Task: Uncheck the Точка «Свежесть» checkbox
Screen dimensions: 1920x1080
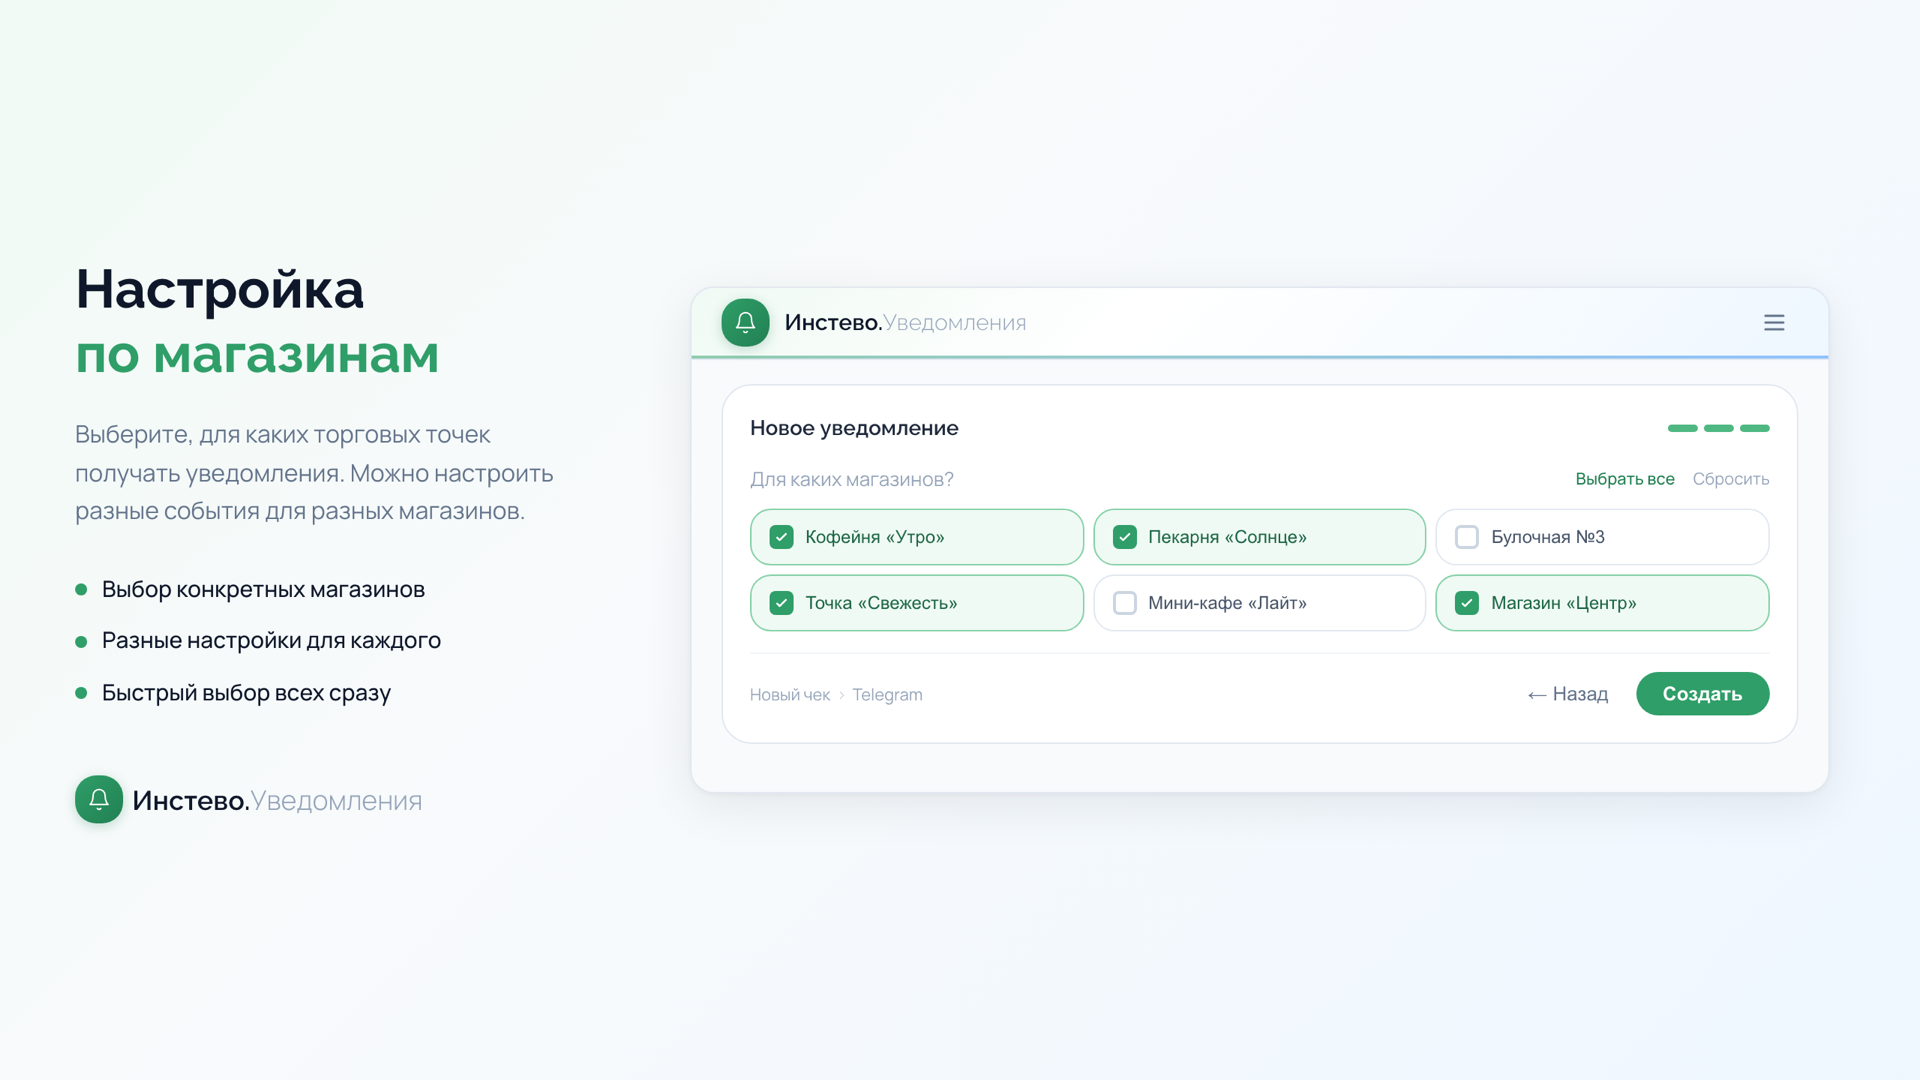Action: pos(782,603)
